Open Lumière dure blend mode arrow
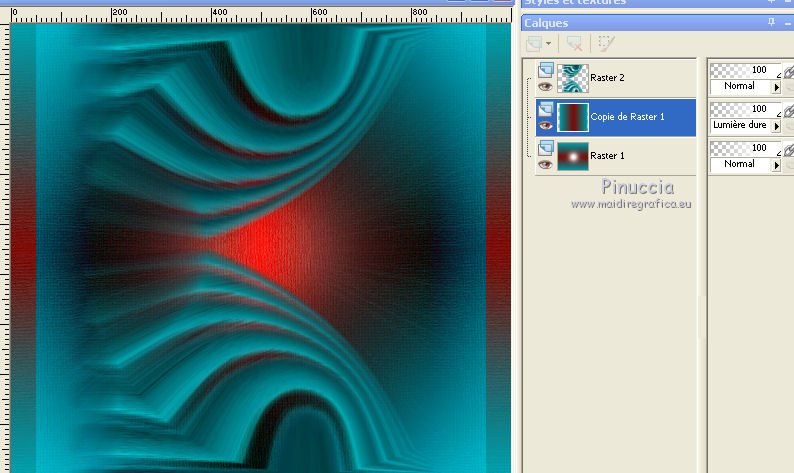This screenshot has height=473, width=794. tap(776, 126)
